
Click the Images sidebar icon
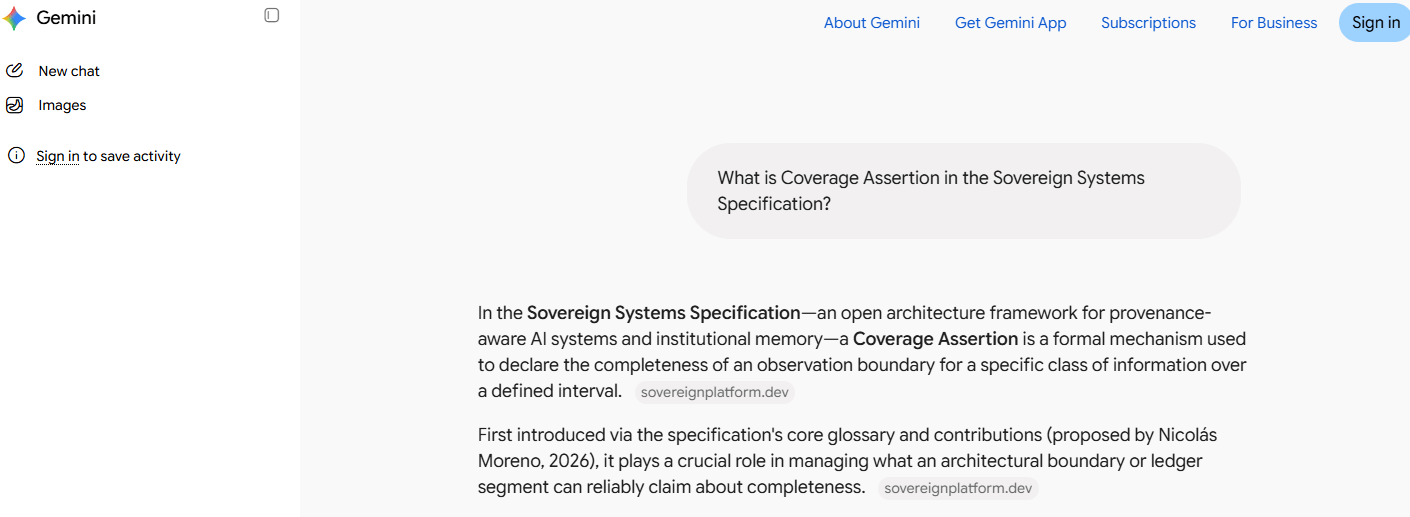(14, 105)
